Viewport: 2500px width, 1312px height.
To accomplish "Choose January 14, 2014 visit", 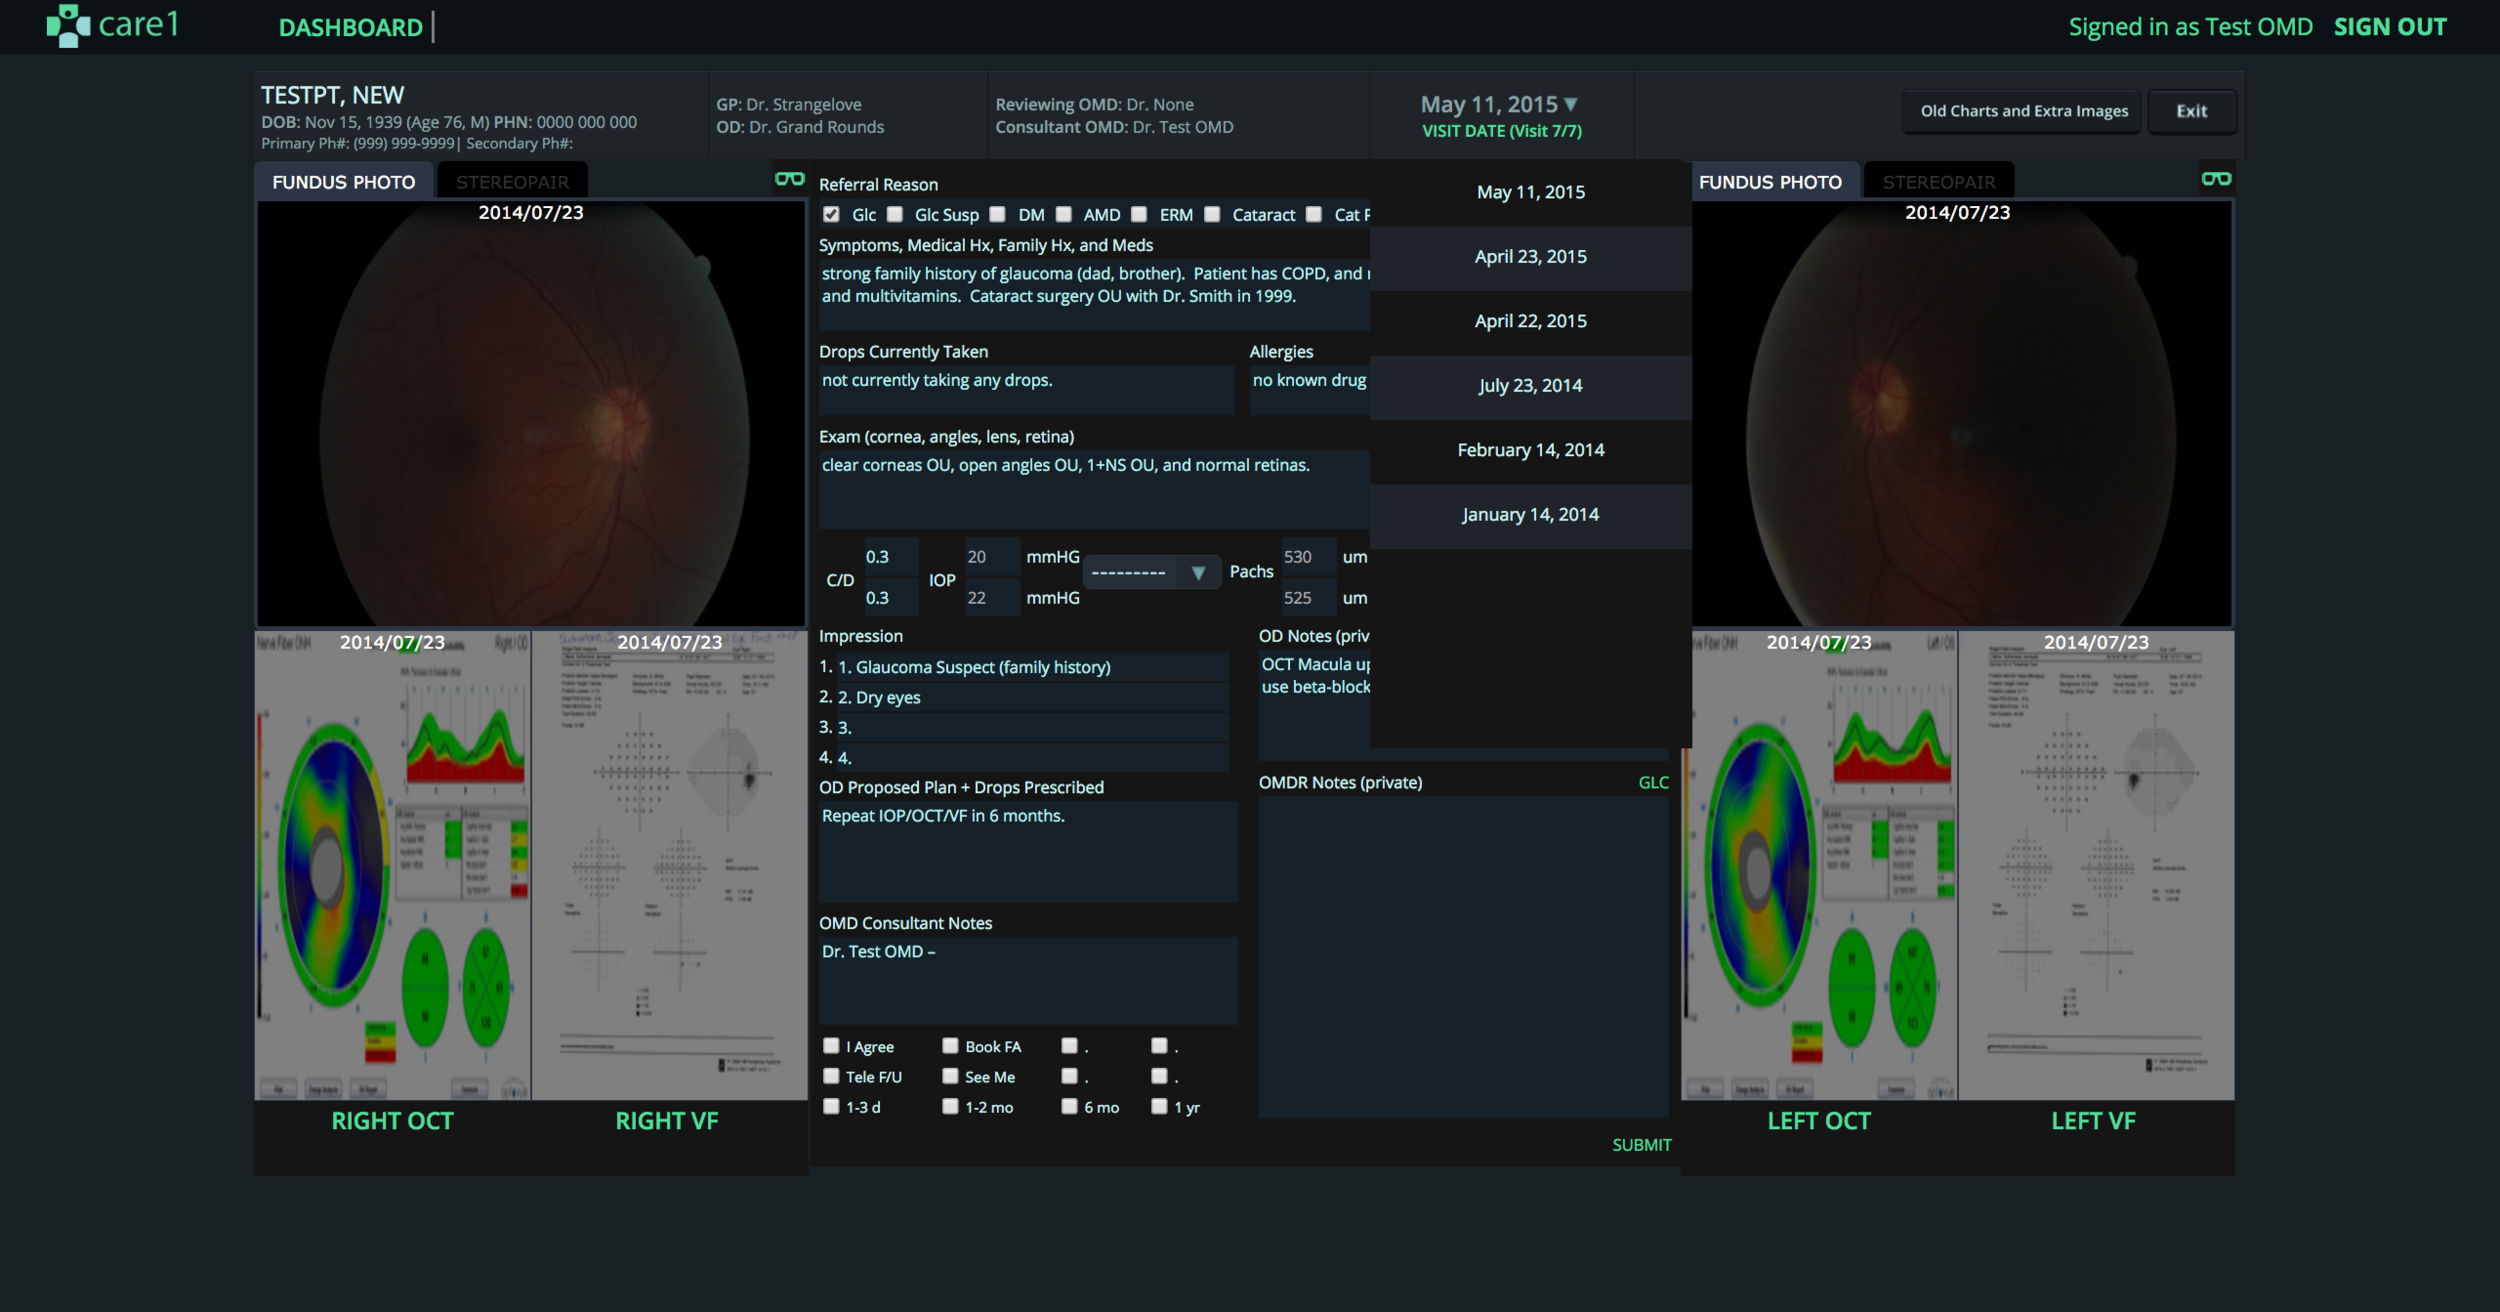I will [x=1530, y=515].
